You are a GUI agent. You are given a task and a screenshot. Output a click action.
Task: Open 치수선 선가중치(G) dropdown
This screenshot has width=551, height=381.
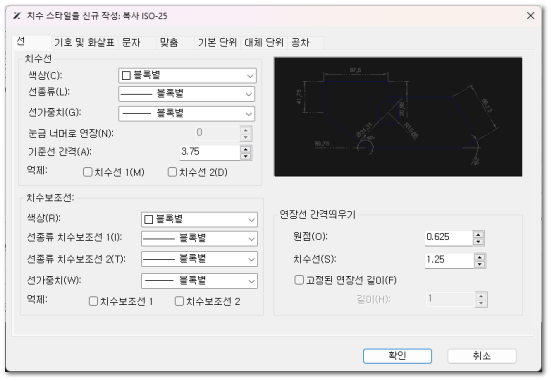coord(187,114)
